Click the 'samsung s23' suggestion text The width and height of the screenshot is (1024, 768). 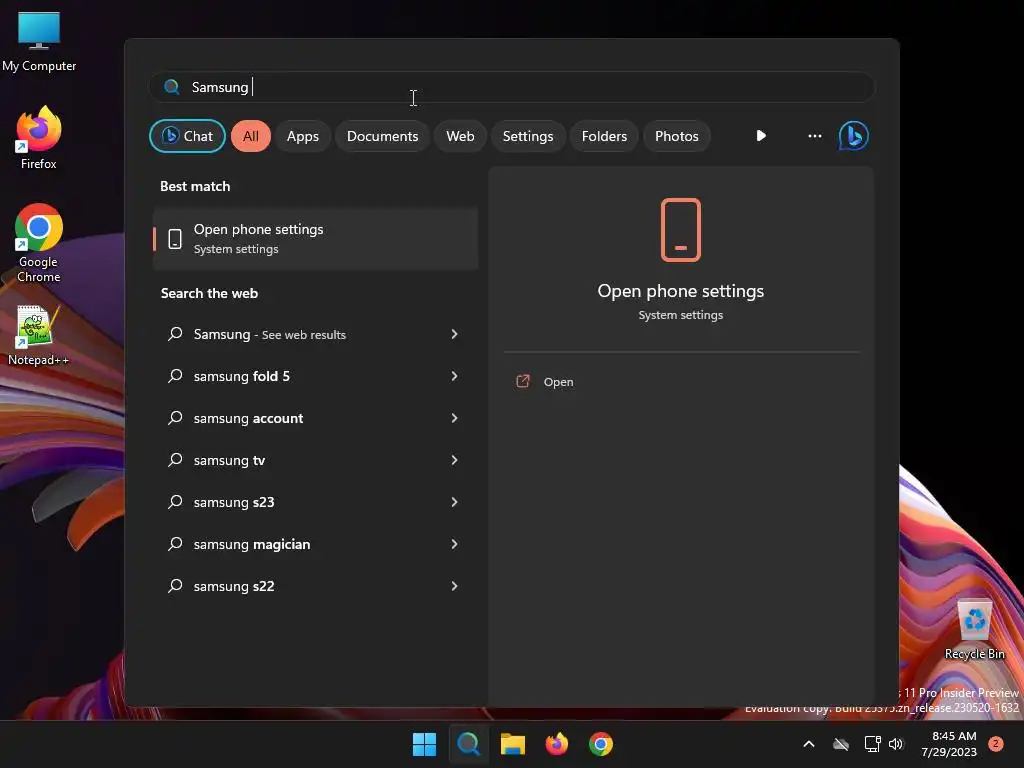click(x=234, y=502)
